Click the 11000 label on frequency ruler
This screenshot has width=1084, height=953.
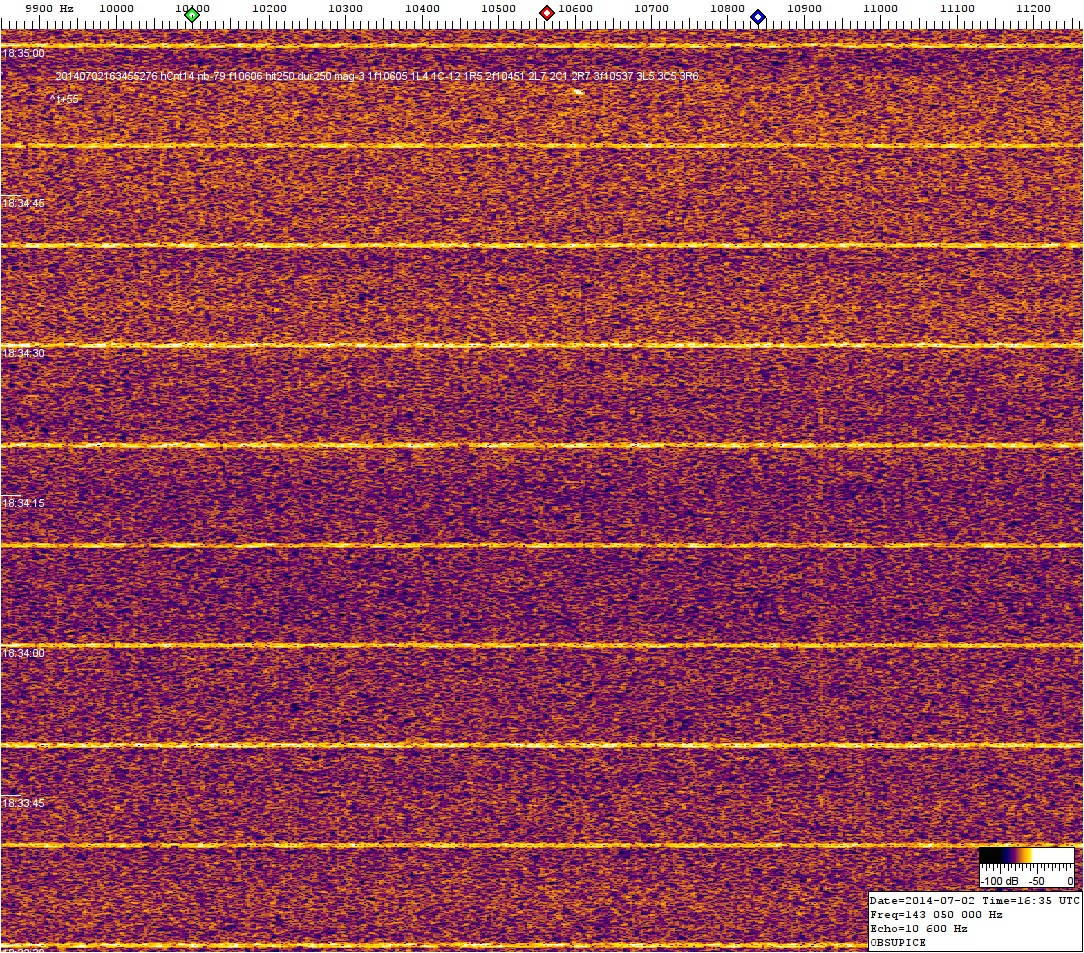pyautogui.click(x=880, y=8)
